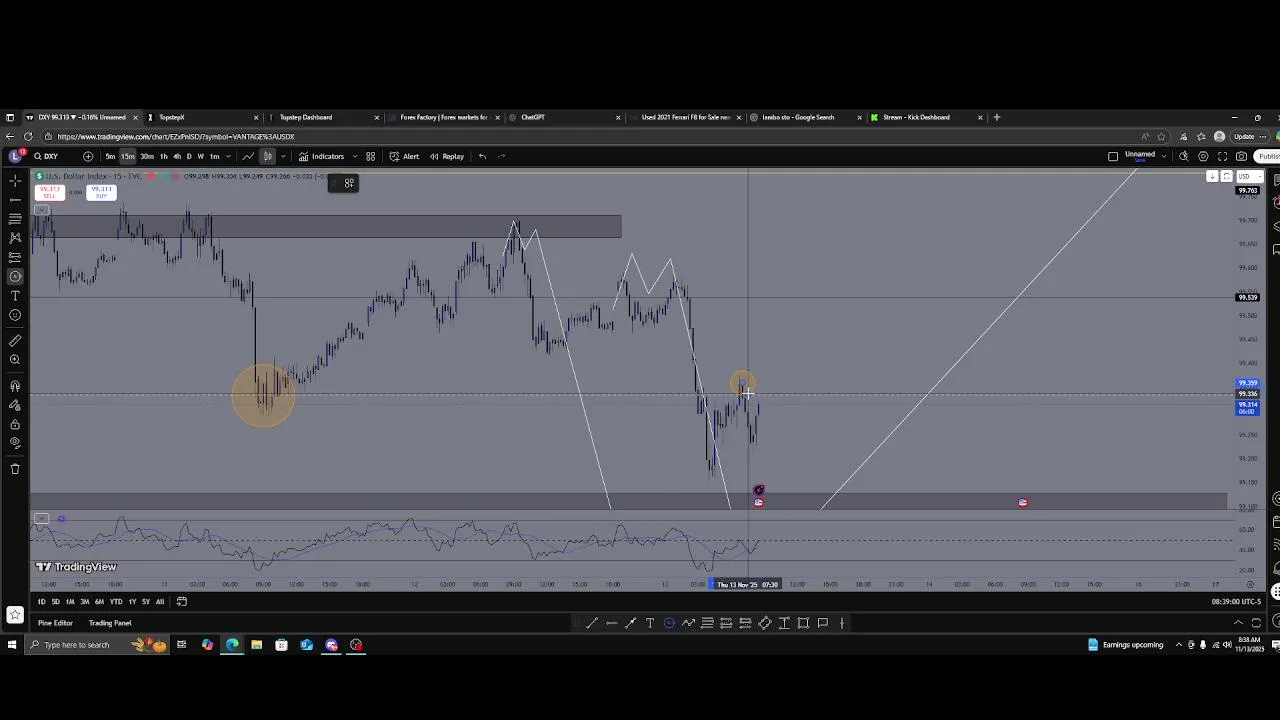1280x720 pixels.
Task: Expand the chart style dropdown arrow
Action: click(283, 156)
